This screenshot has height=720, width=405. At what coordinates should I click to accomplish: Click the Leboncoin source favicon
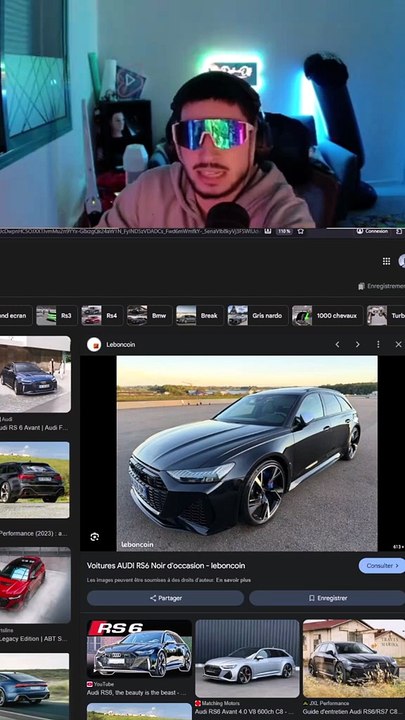pos(94,344)
